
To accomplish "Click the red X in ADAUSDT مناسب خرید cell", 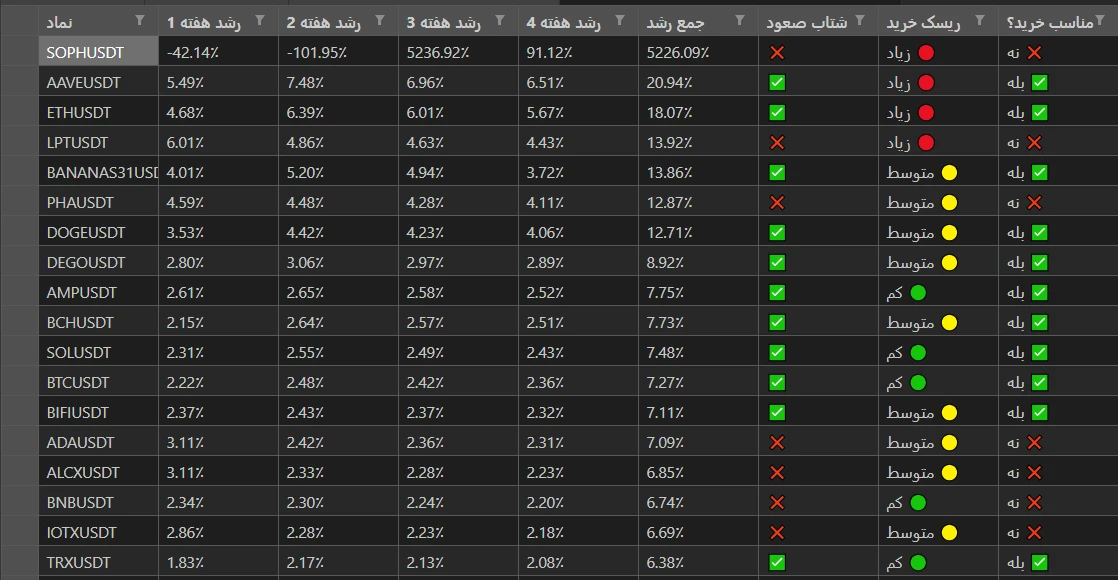I will click(x=1034, y=443).
